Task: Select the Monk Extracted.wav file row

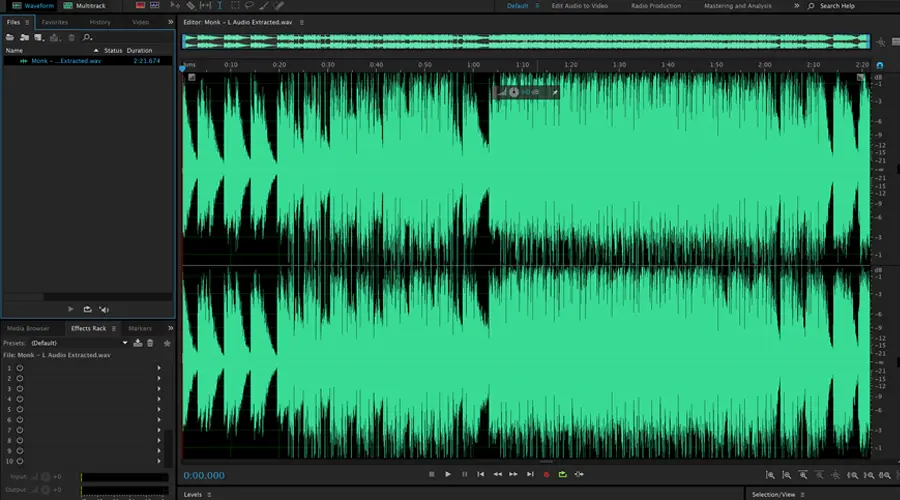Action: coord(88,61)
